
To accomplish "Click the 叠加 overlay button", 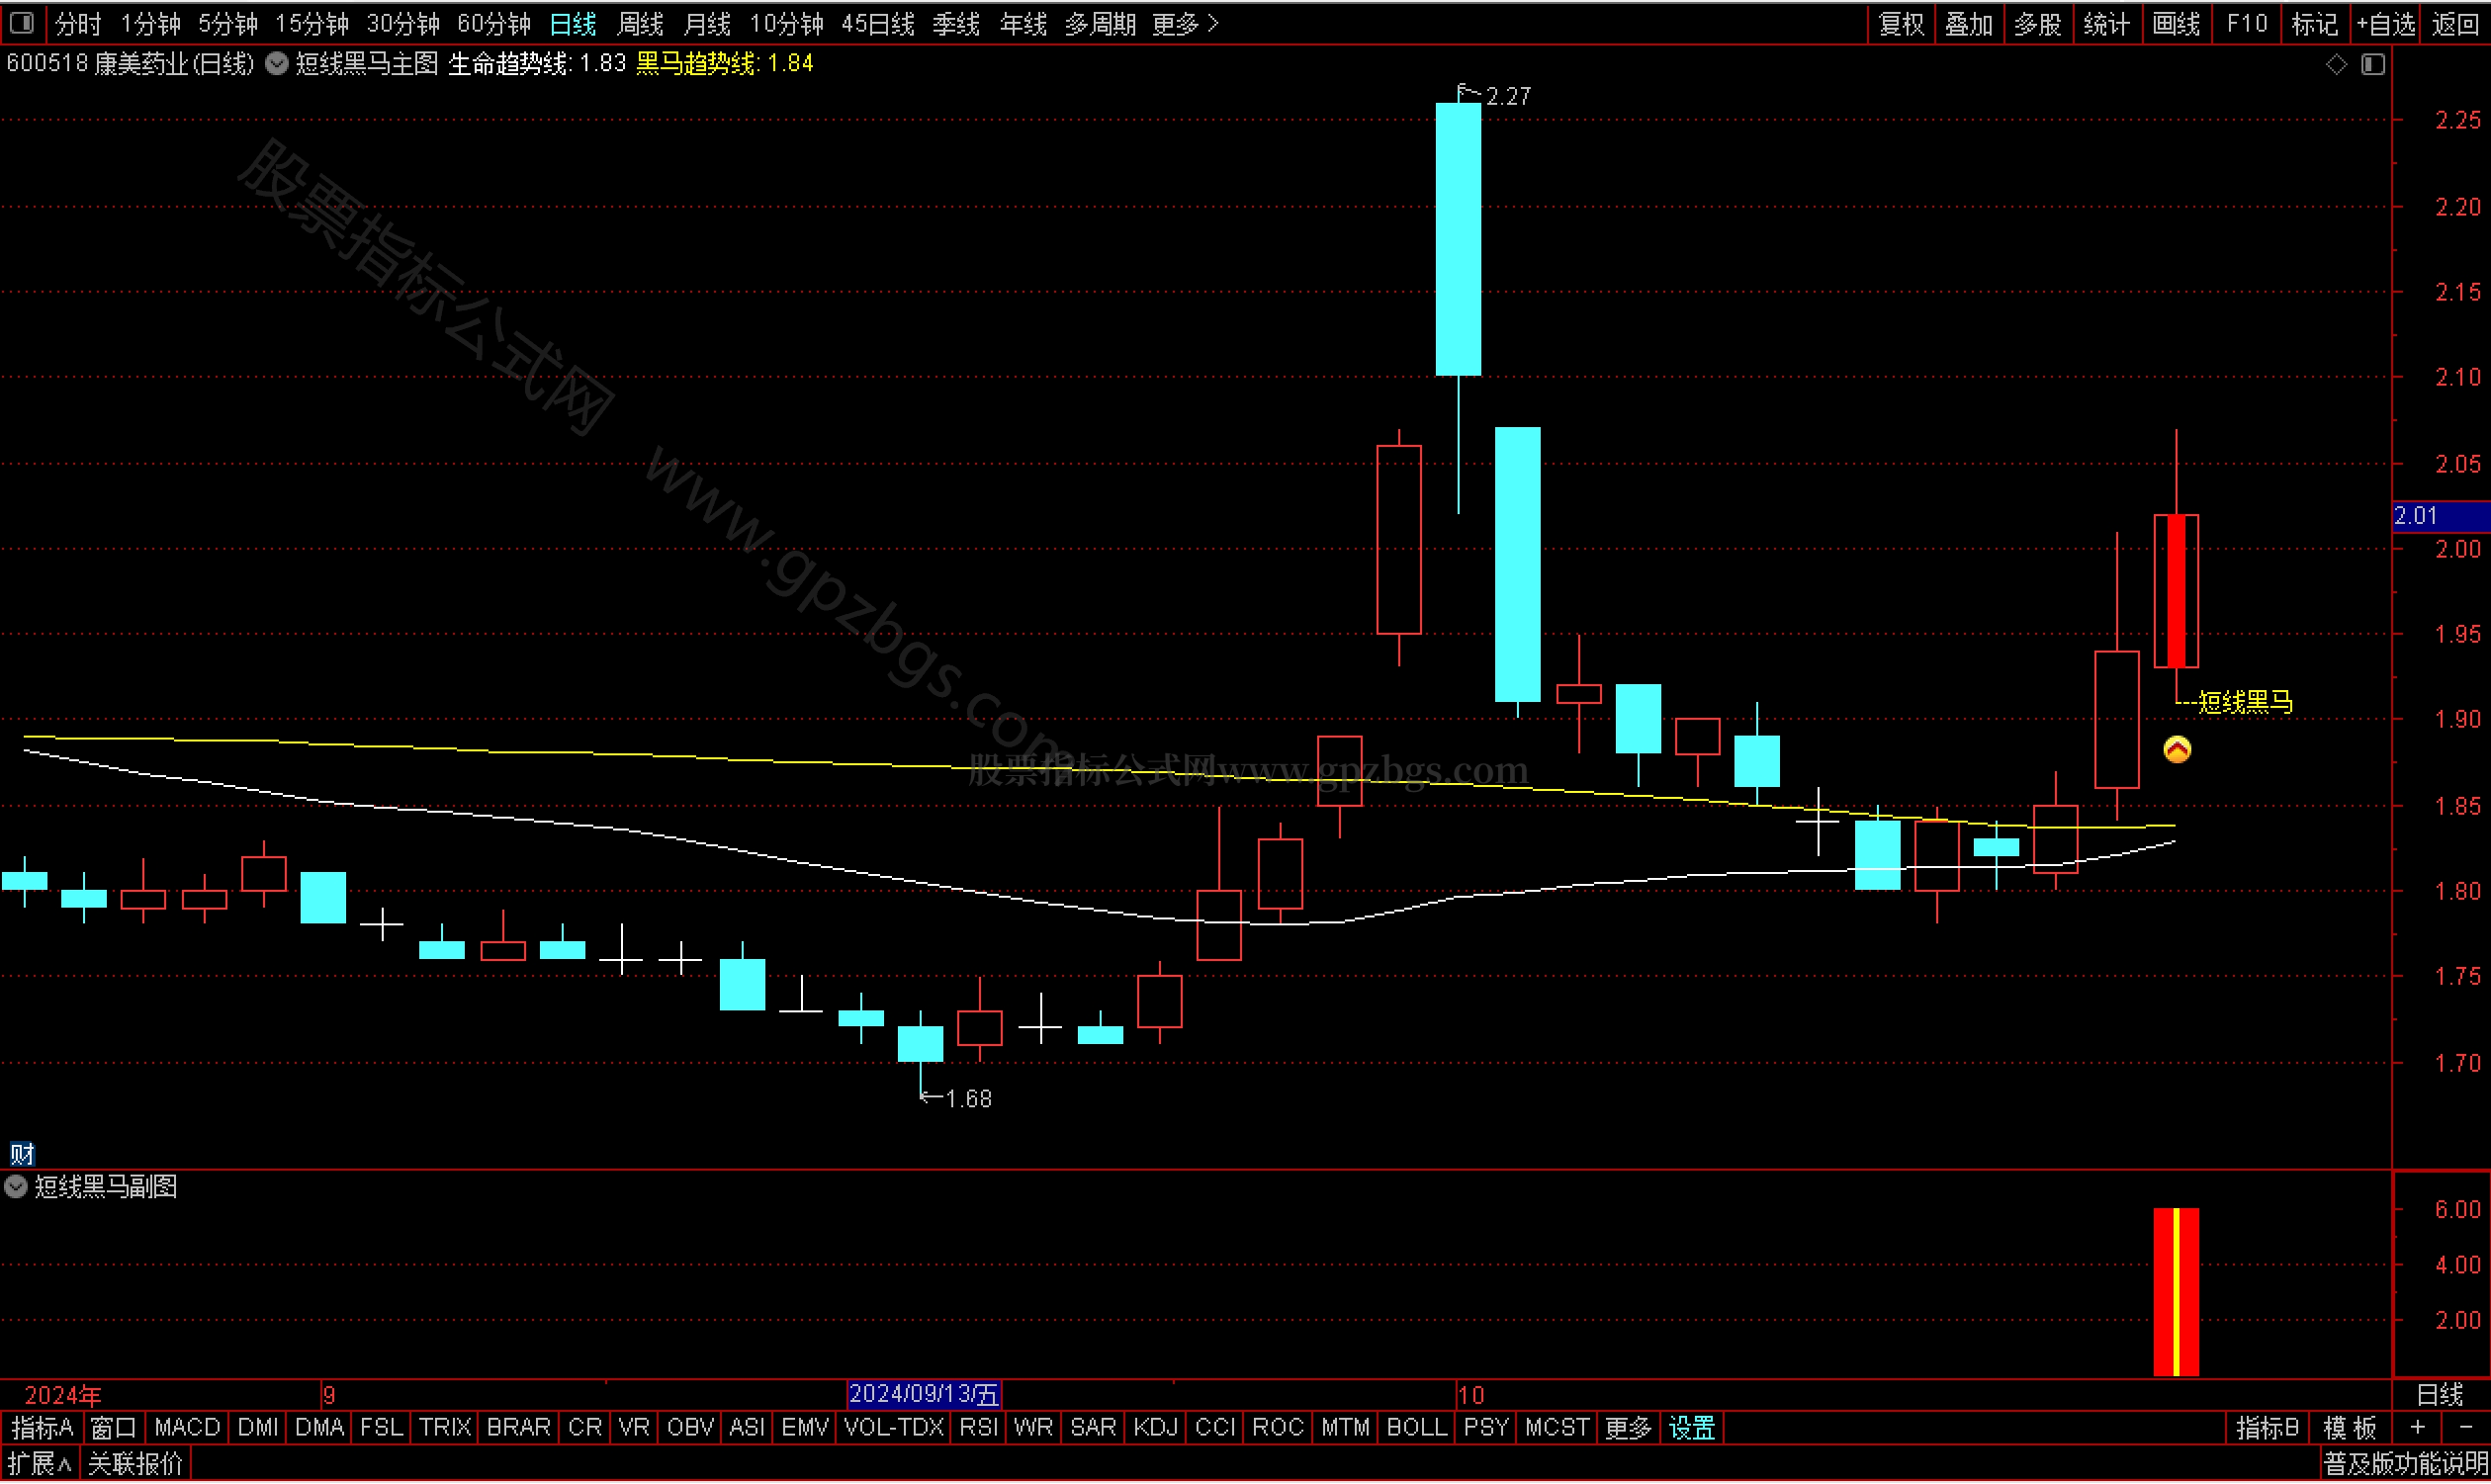I will [x=1969, y=23].
